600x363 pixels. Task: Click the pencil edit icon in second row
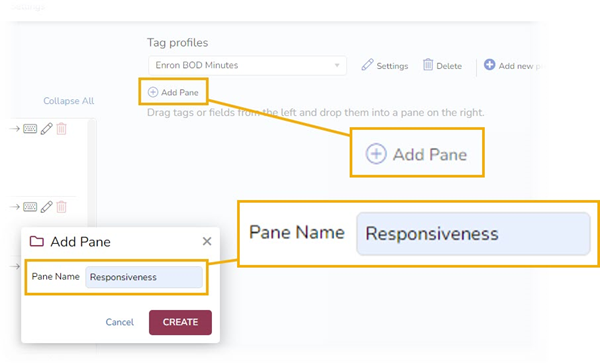[47, 207]
